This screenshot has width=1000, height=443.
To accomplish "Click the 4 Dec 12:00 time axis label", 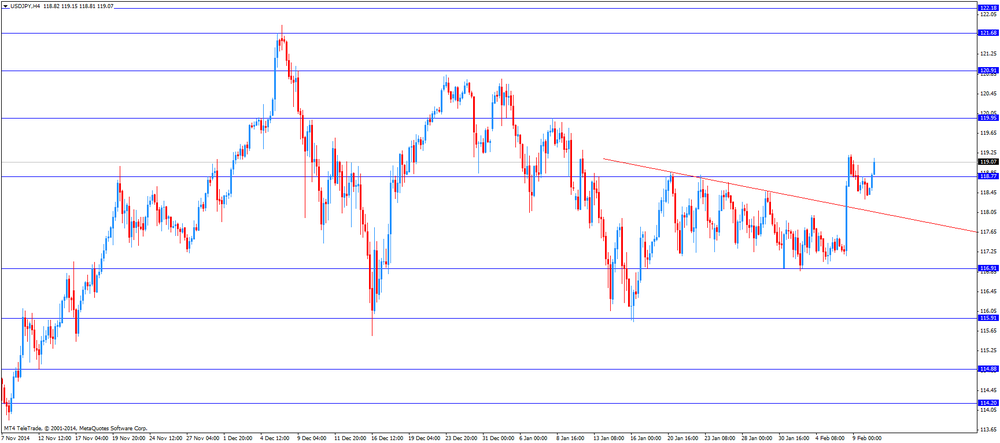I will coord(277,439).
